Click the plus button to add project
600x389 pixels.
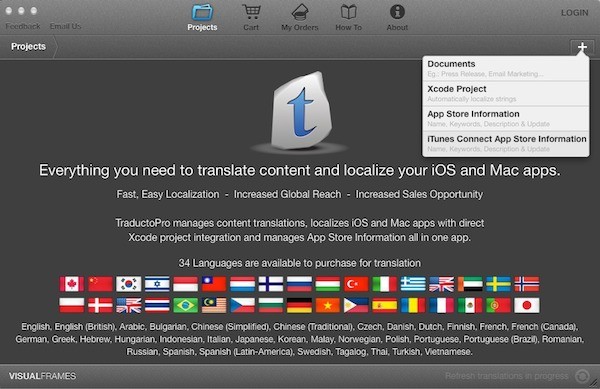582,47
